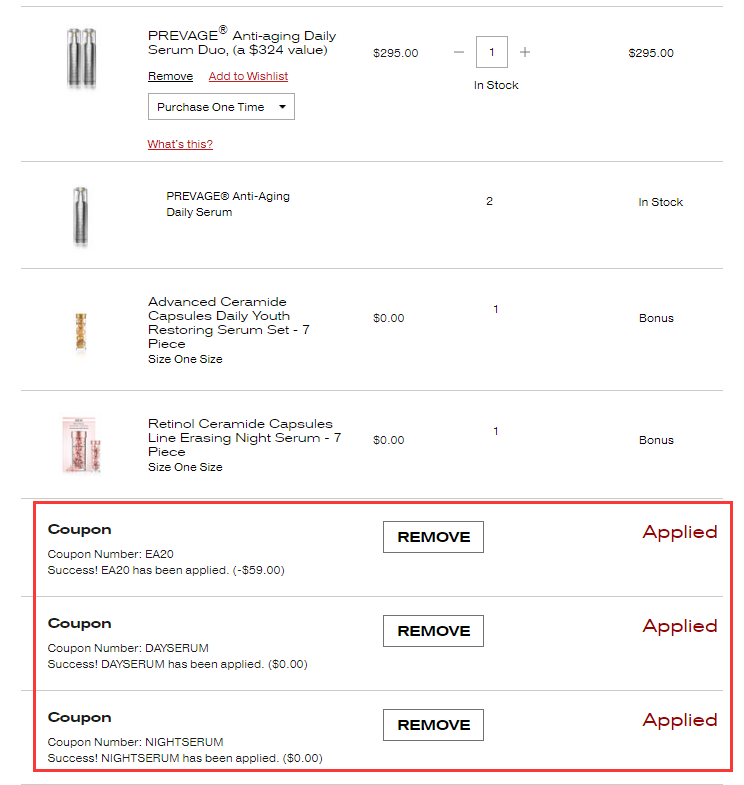Open the Purchase One Time dropdown
Image resolution: width=744 pixels, height=785 pixels.
click(x=221, y=107)
